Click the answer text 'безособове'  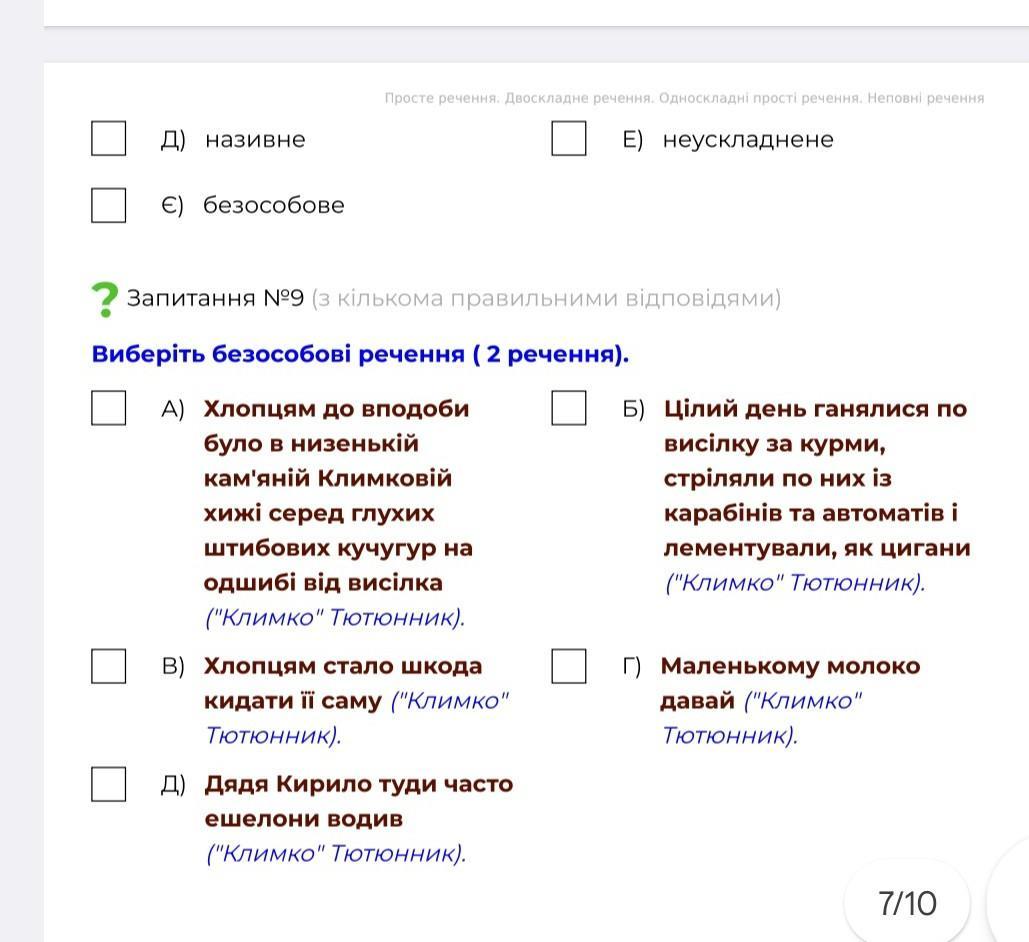[274, 205]
